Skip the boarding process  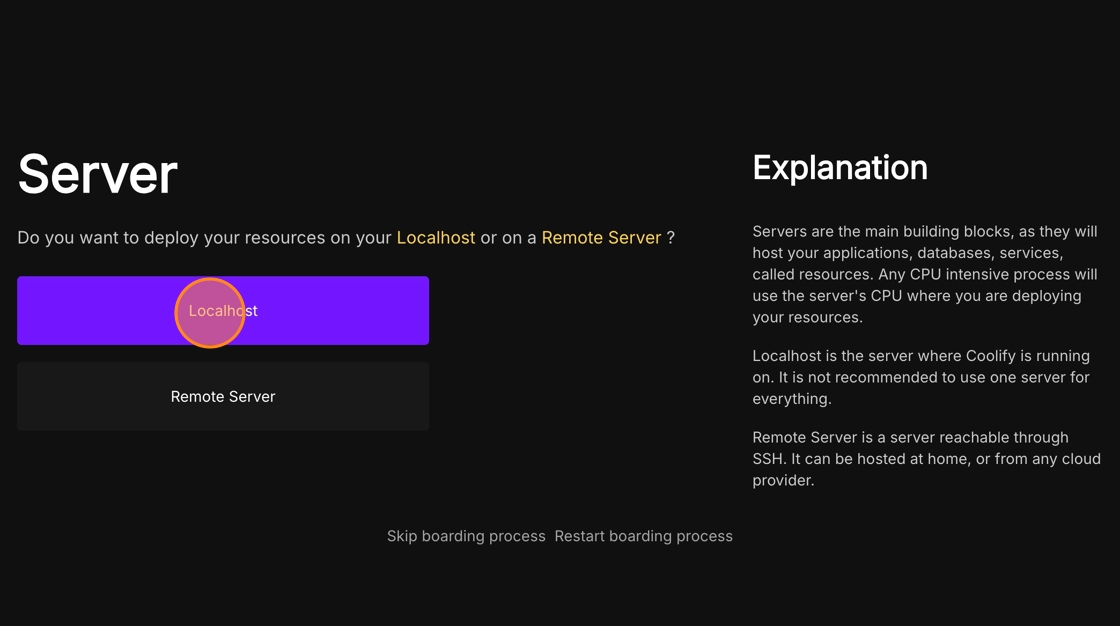tap(466, 536)
